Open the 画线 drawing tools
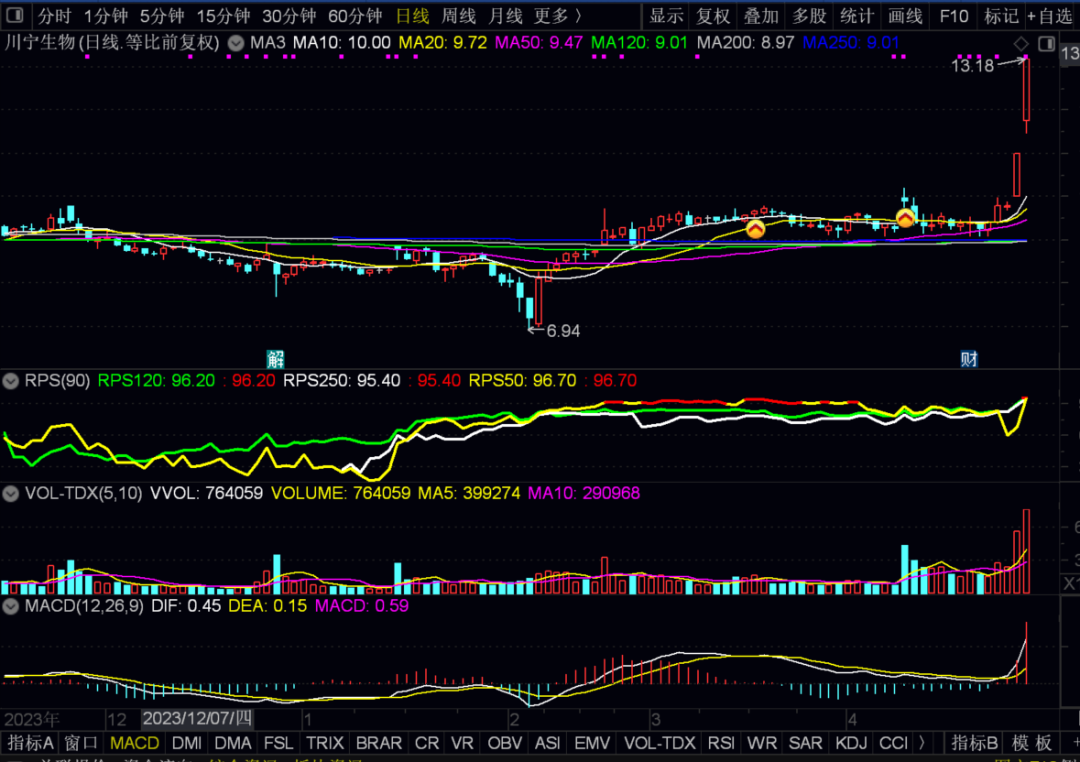 (x=905, y=16)
